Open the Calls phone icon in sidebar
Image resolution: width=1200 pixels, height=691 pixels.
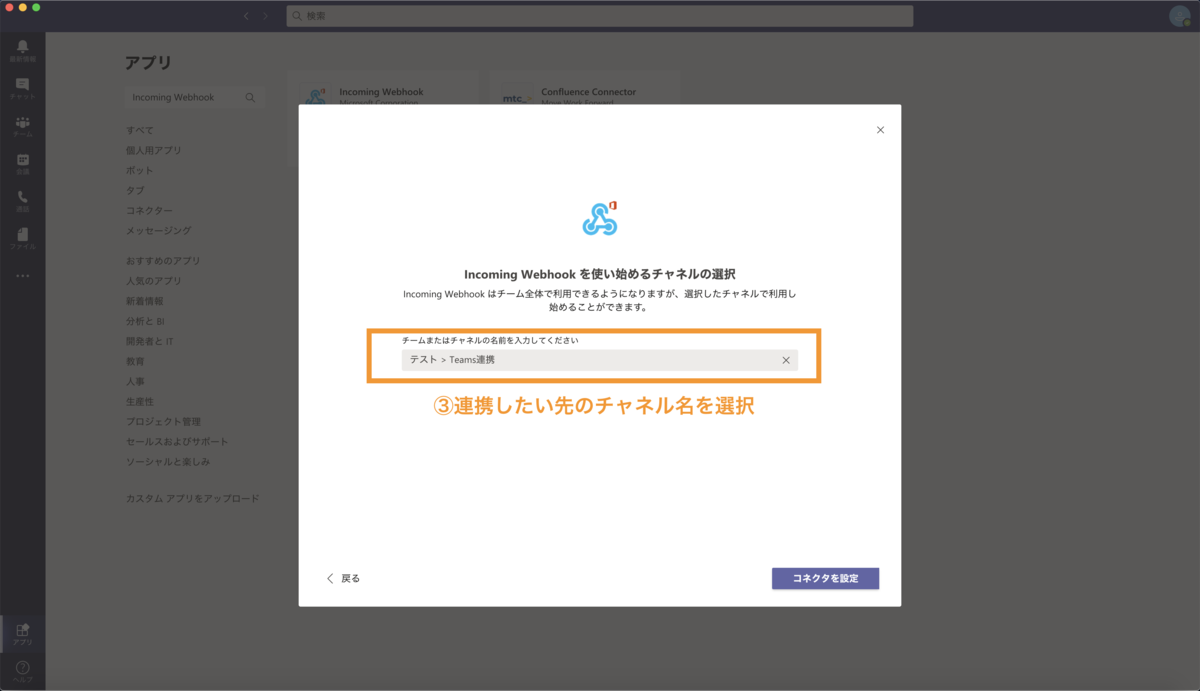22,201
